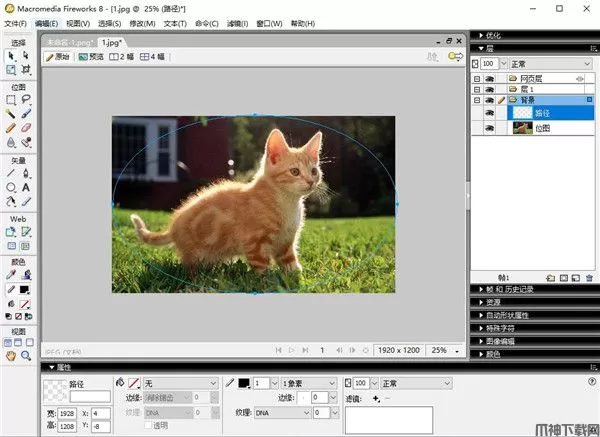The width and height of the screenshot is (600, 437).
Task: Delete the selected layer with trash icon
Action: click(590, 277)
